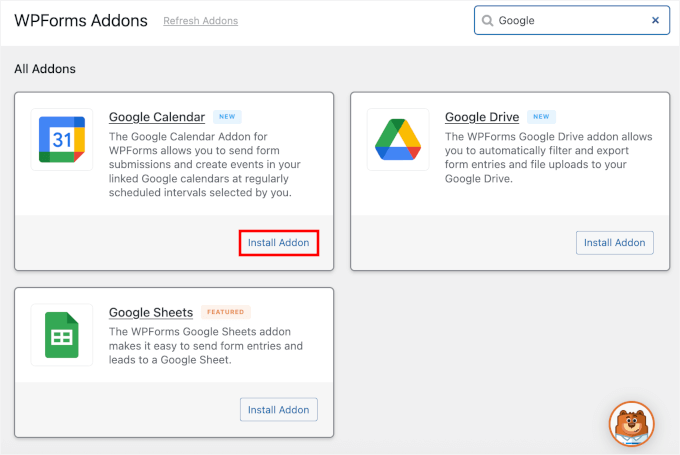This screenshot has height=455, width=680.
Task: Click the Google Sheets description text
Action: 206,346
